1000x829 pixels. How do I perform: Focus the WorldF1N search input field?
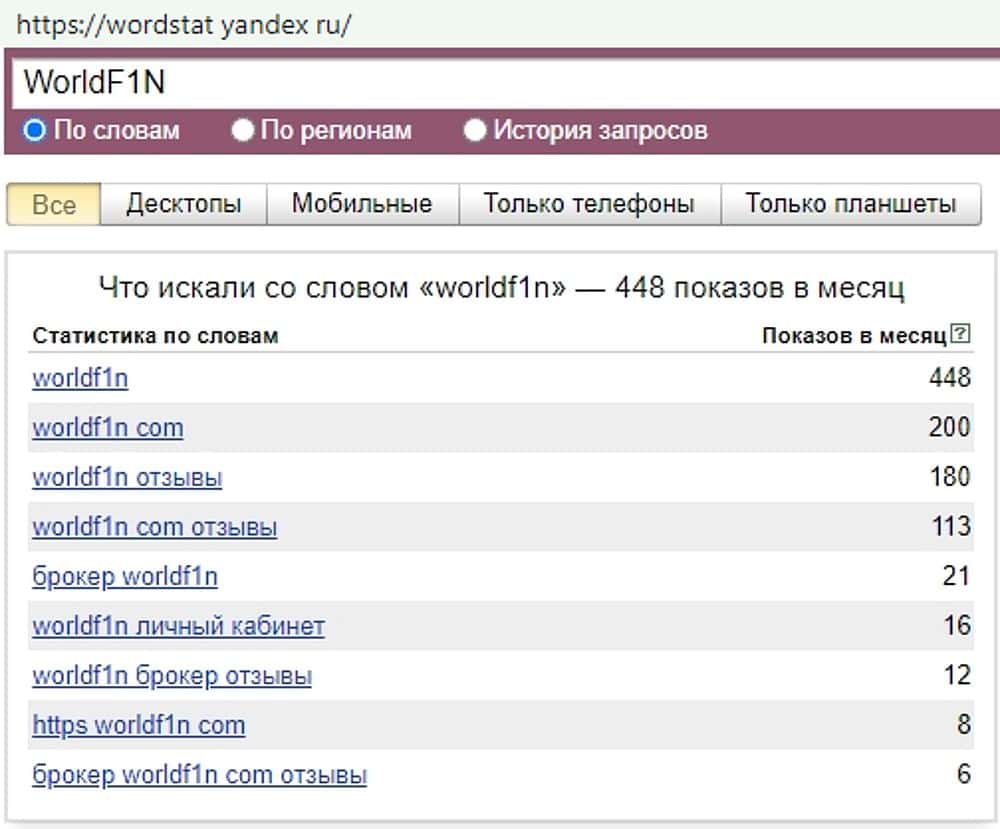(506, 83)
